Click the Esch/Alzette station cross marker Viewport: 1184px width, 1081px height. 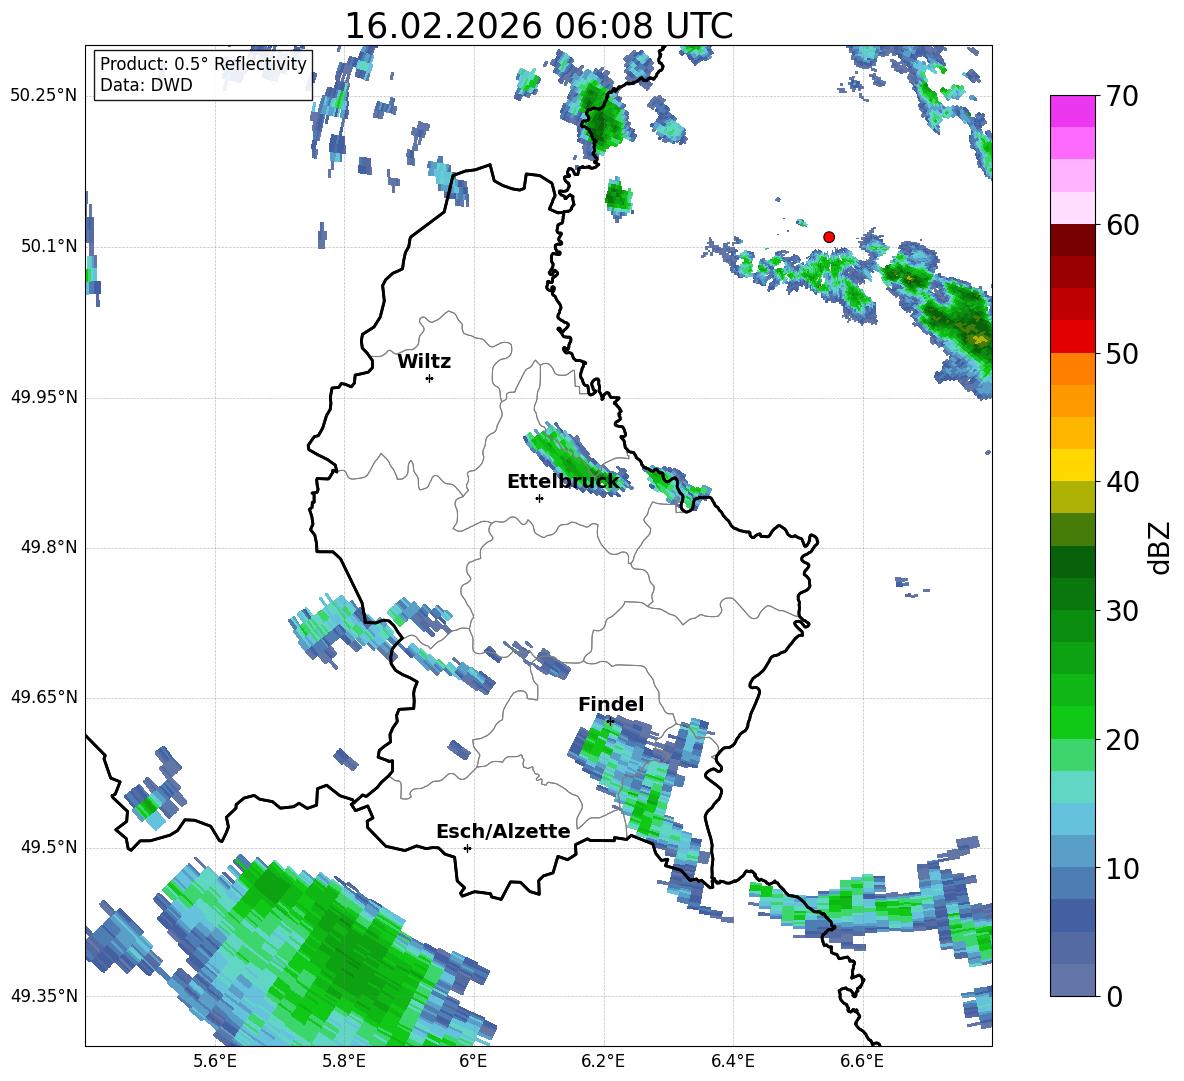[x=467, y=848]
